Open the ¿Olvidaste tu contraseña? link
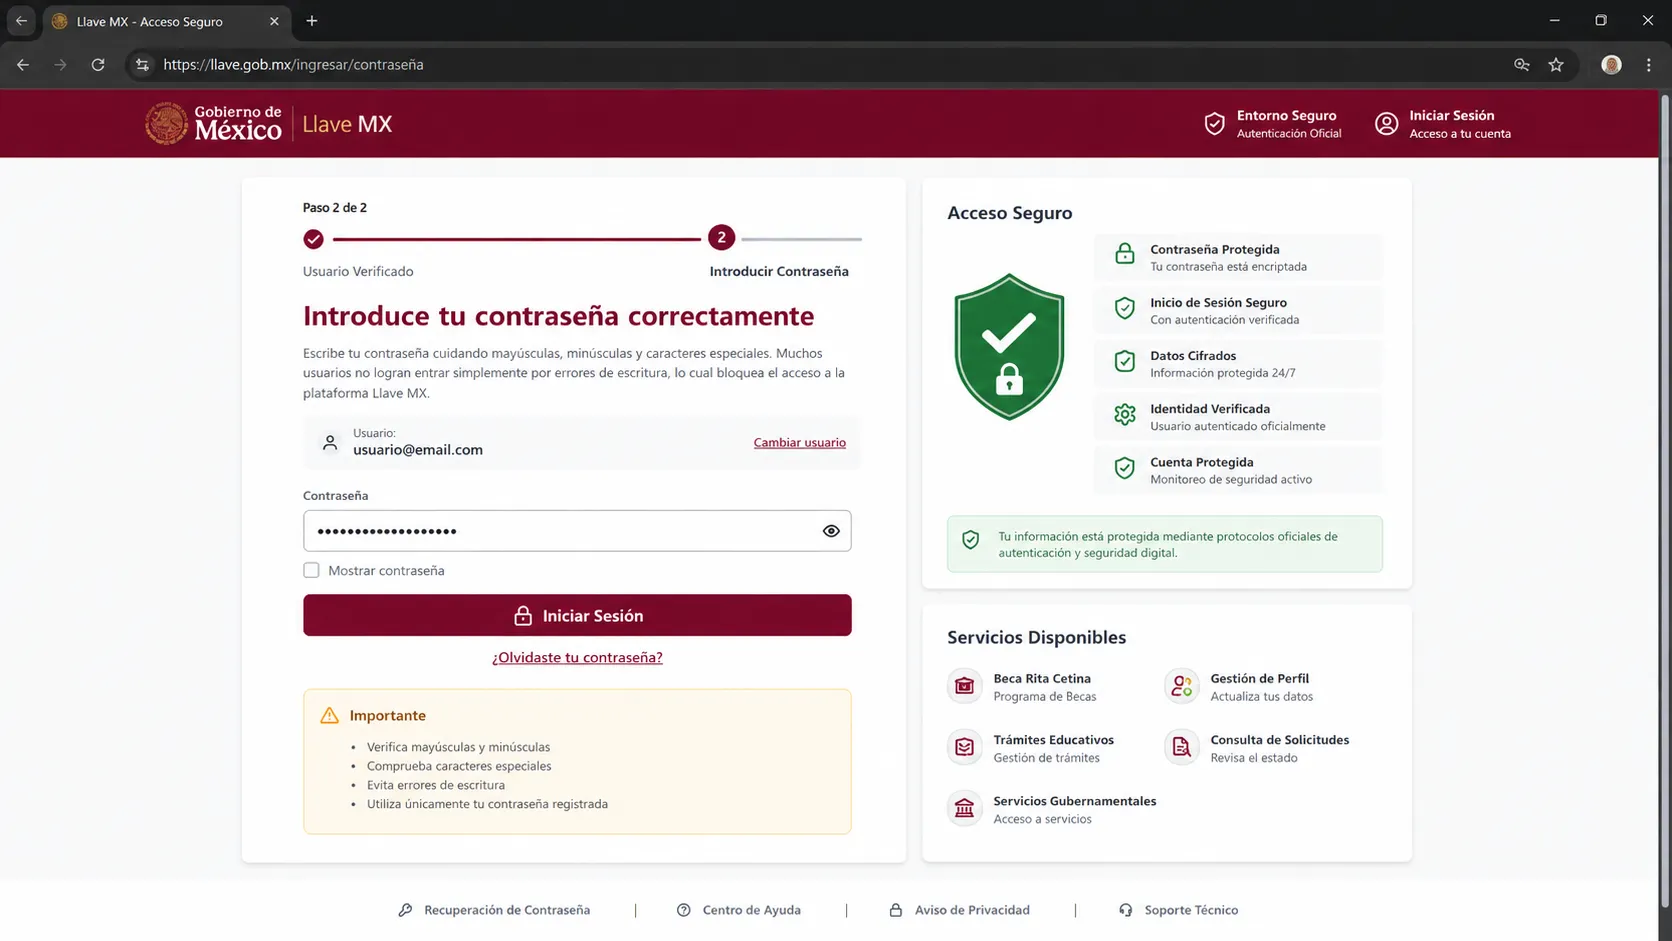1672x941 pixels. [x=577, y=657]
